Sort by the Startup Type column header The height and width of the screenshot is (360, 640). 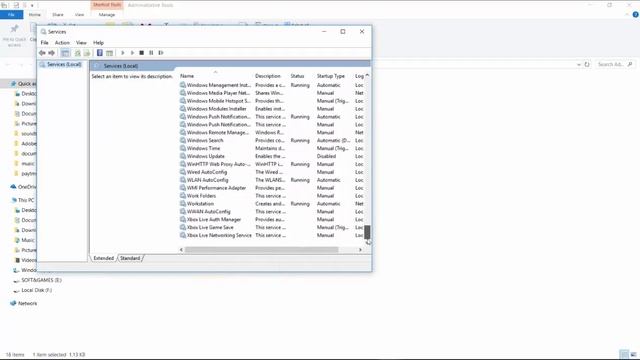pos(331,76)
